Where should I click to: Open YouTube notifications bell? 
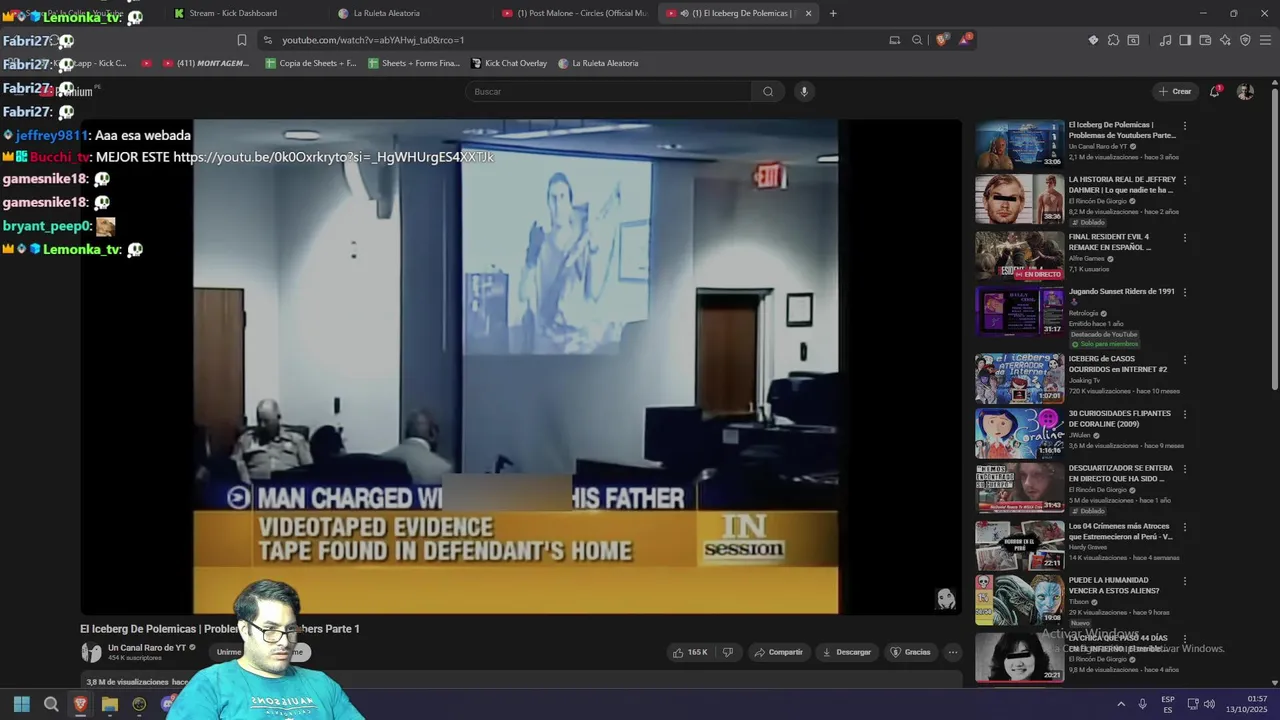(1215, 91)
